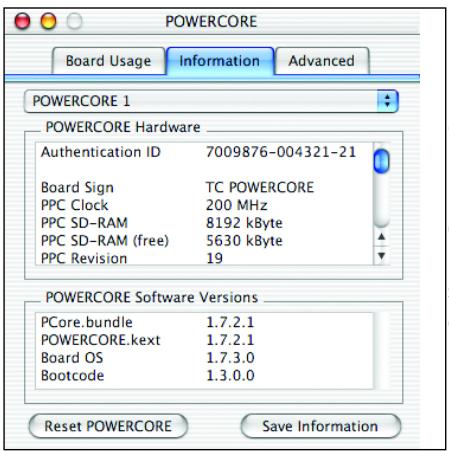449x451 pixels.
Task: Select the Bootcode entry
Action: pyautogui.click(x=73, y=376)
